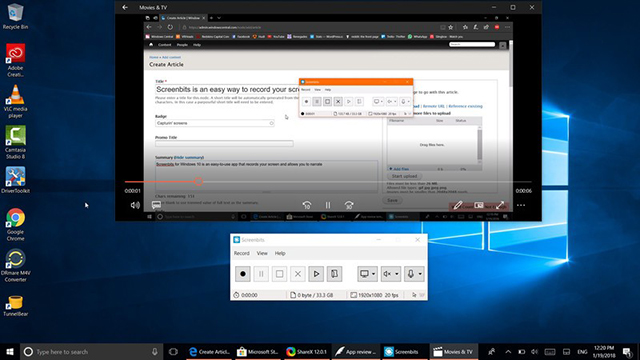640x360 pixels.
Task: Open the People icon in system tray
Action: coord(491,351)
